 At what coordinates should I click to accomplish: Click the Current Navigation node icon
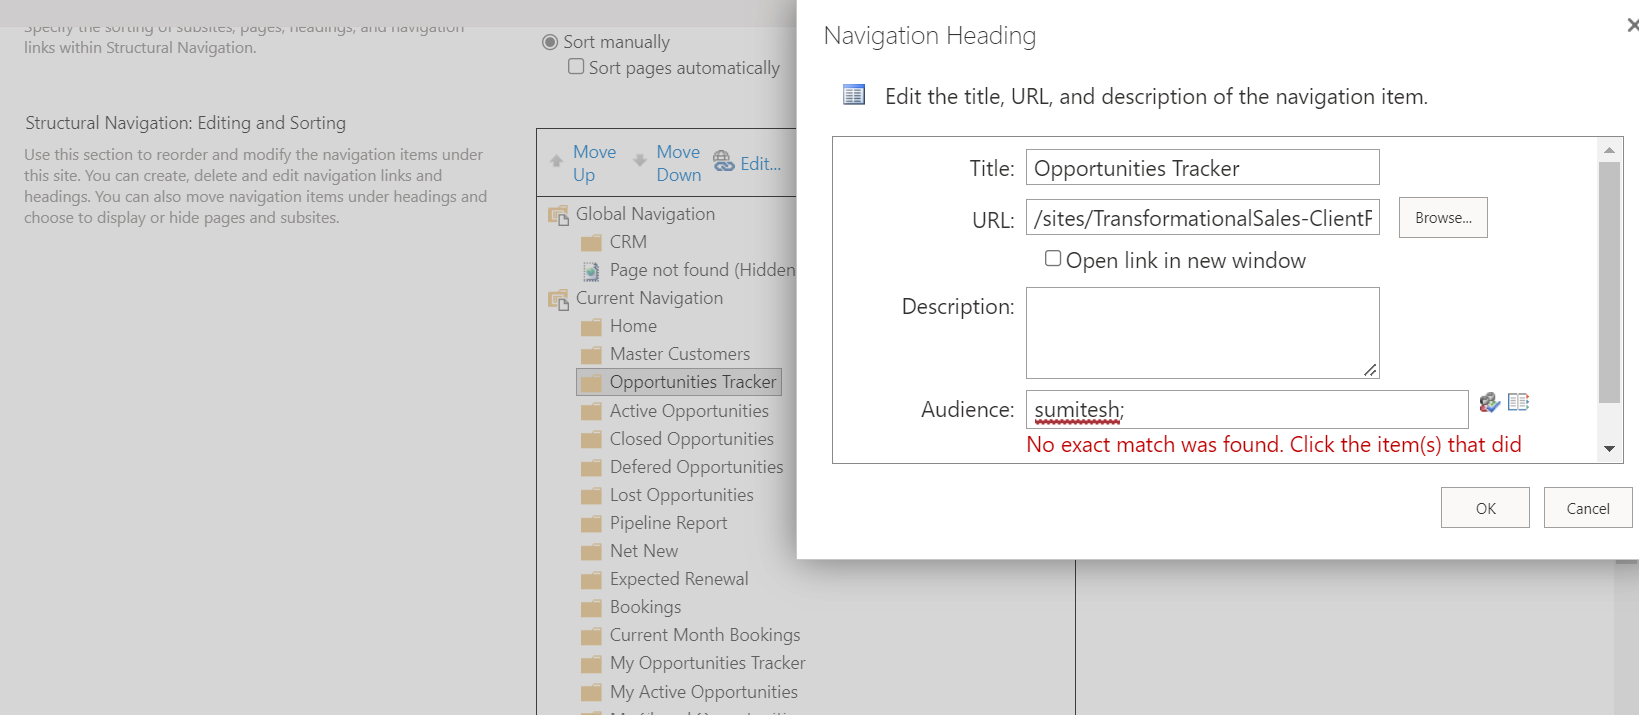(x=558, y=299)
